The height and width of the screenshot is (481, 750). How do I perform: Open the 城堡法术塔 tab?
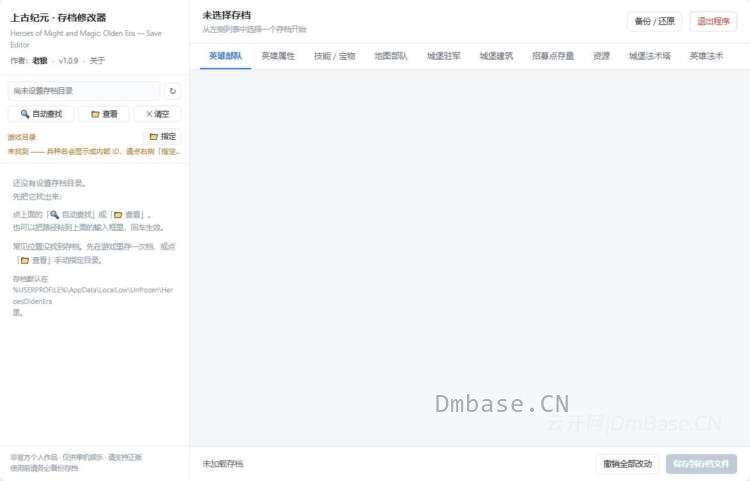pos(650,56)
